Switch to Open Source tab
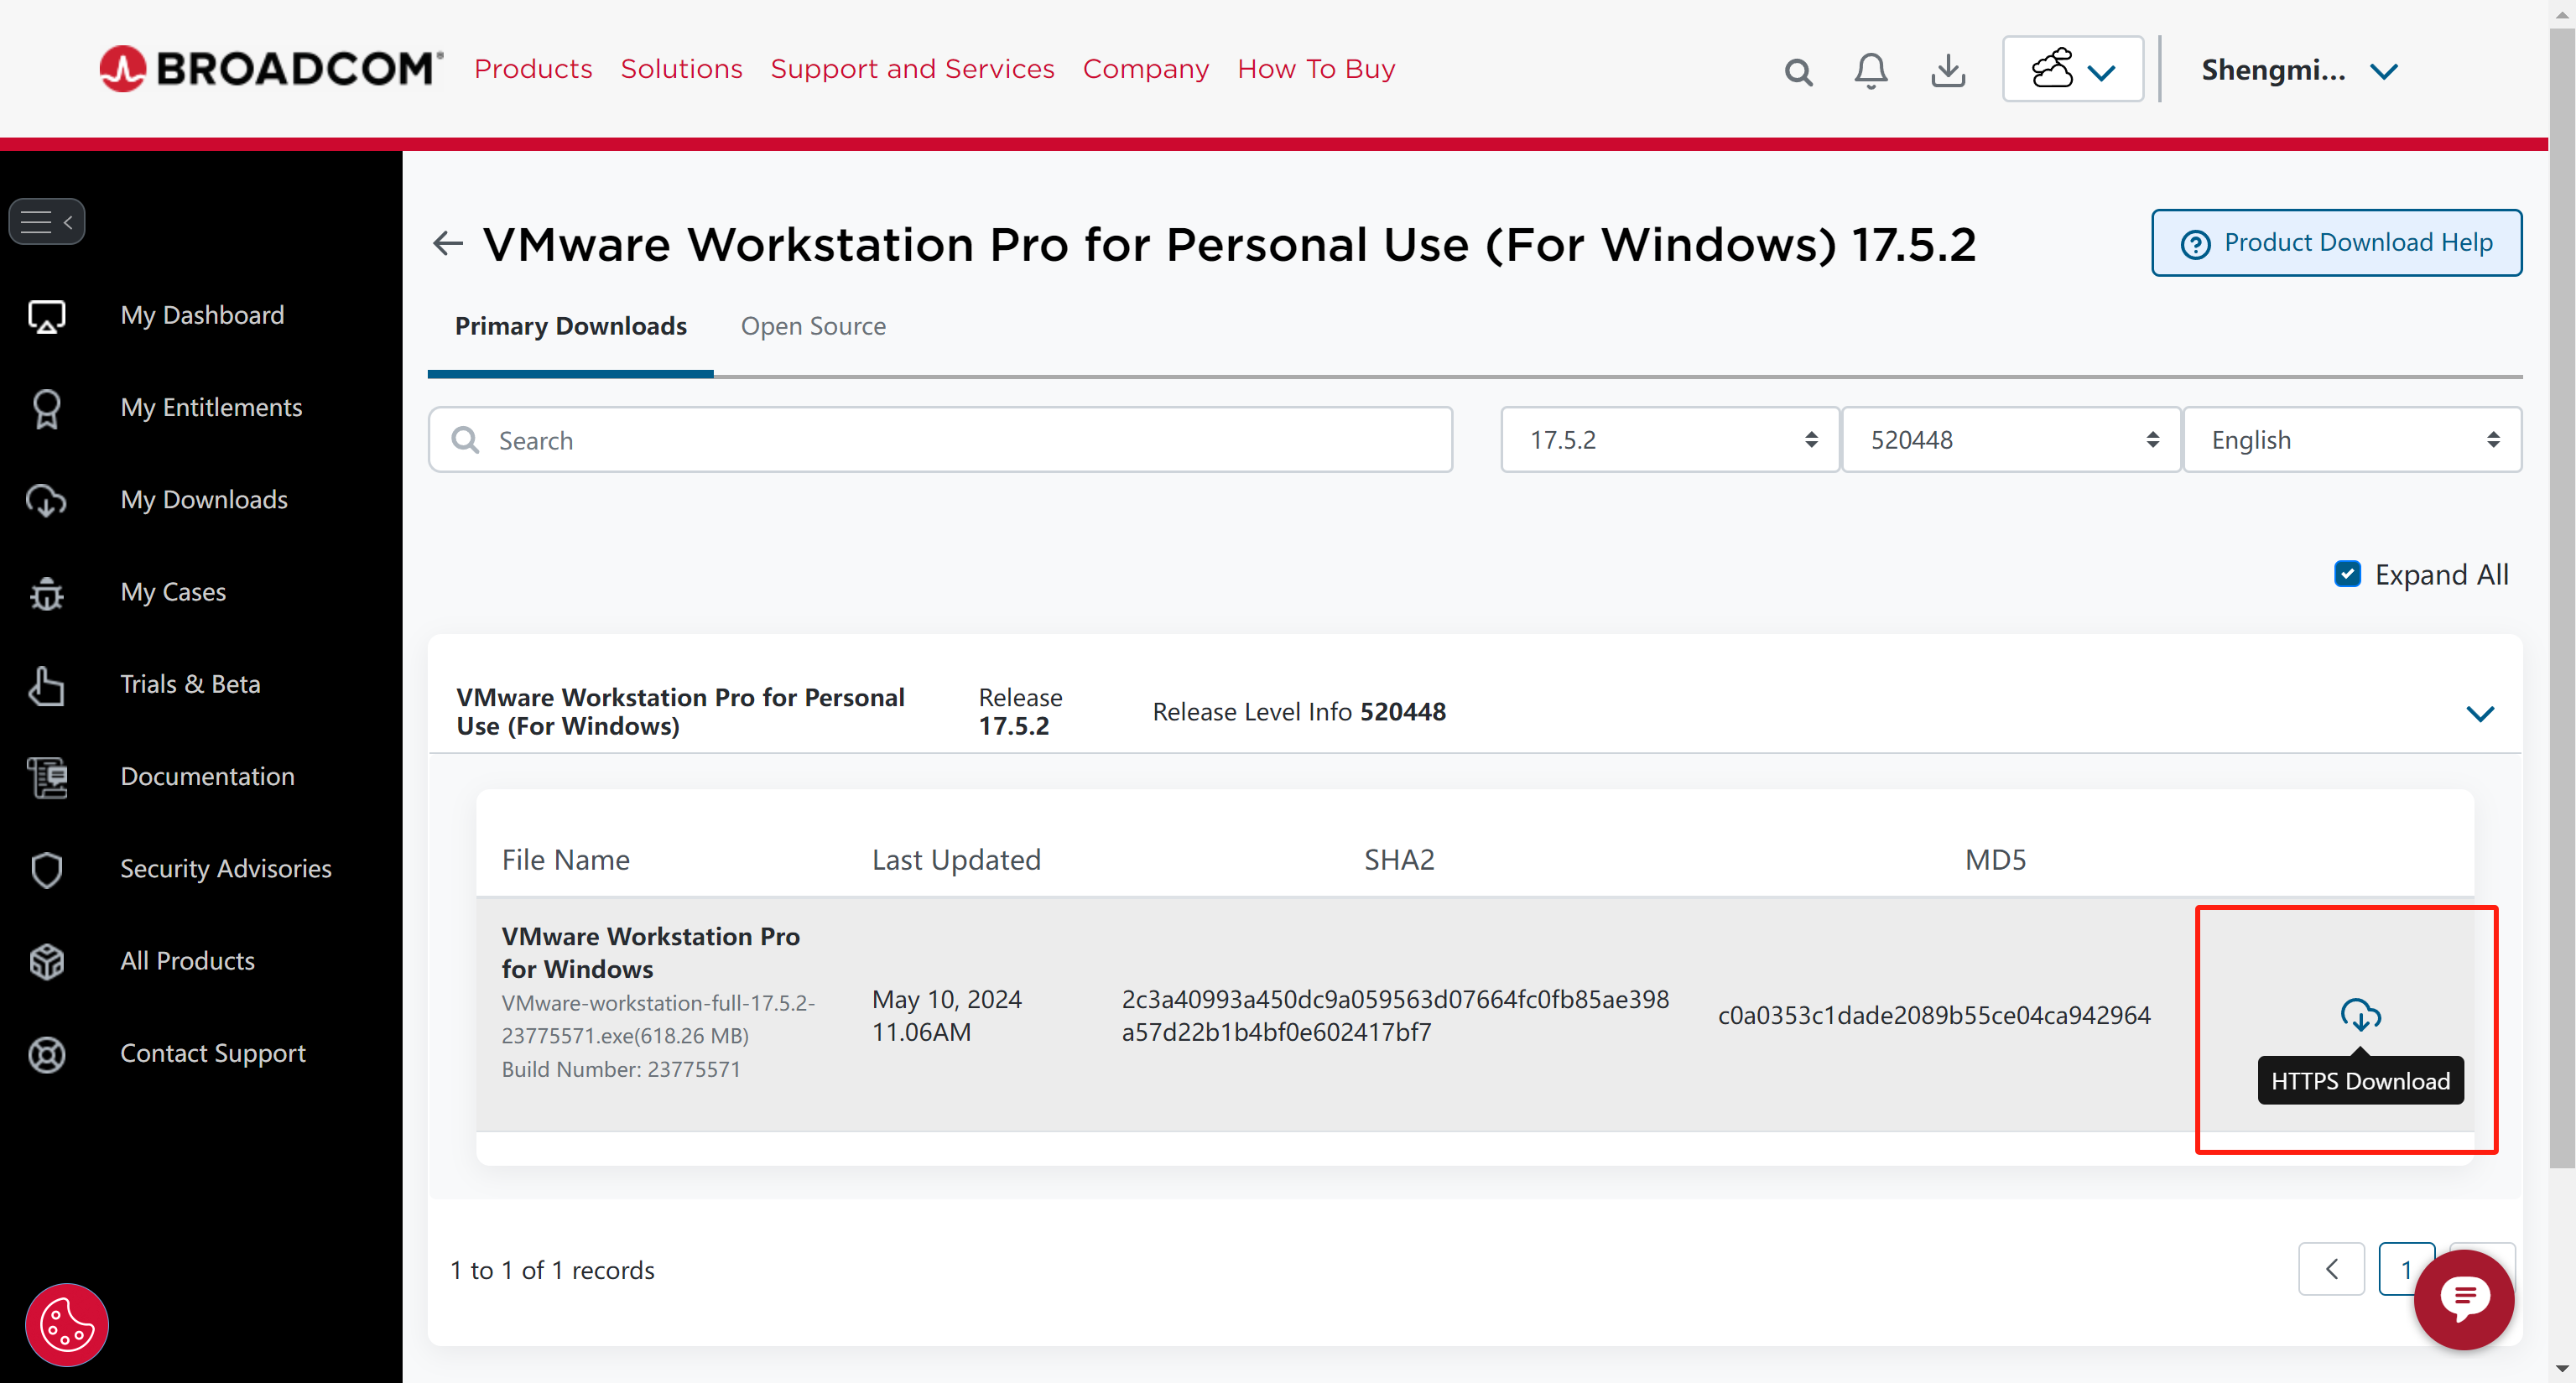Viewport: 2576px width, 1383px height. 814,324
